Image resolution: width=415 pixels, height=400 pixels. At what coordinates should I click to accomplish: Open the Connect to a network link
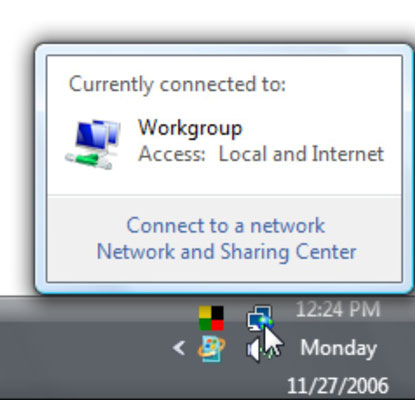[x=226, y=226]
